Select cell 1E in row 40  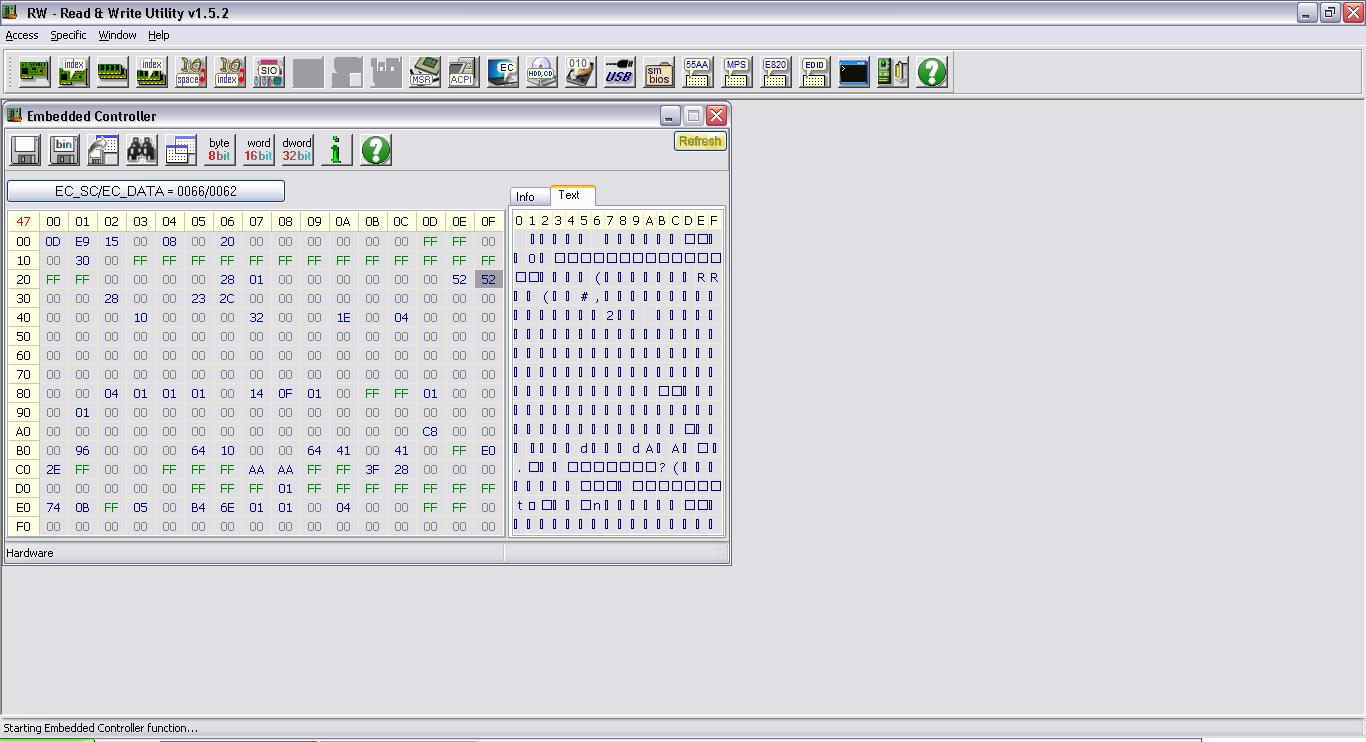[343, 317]
